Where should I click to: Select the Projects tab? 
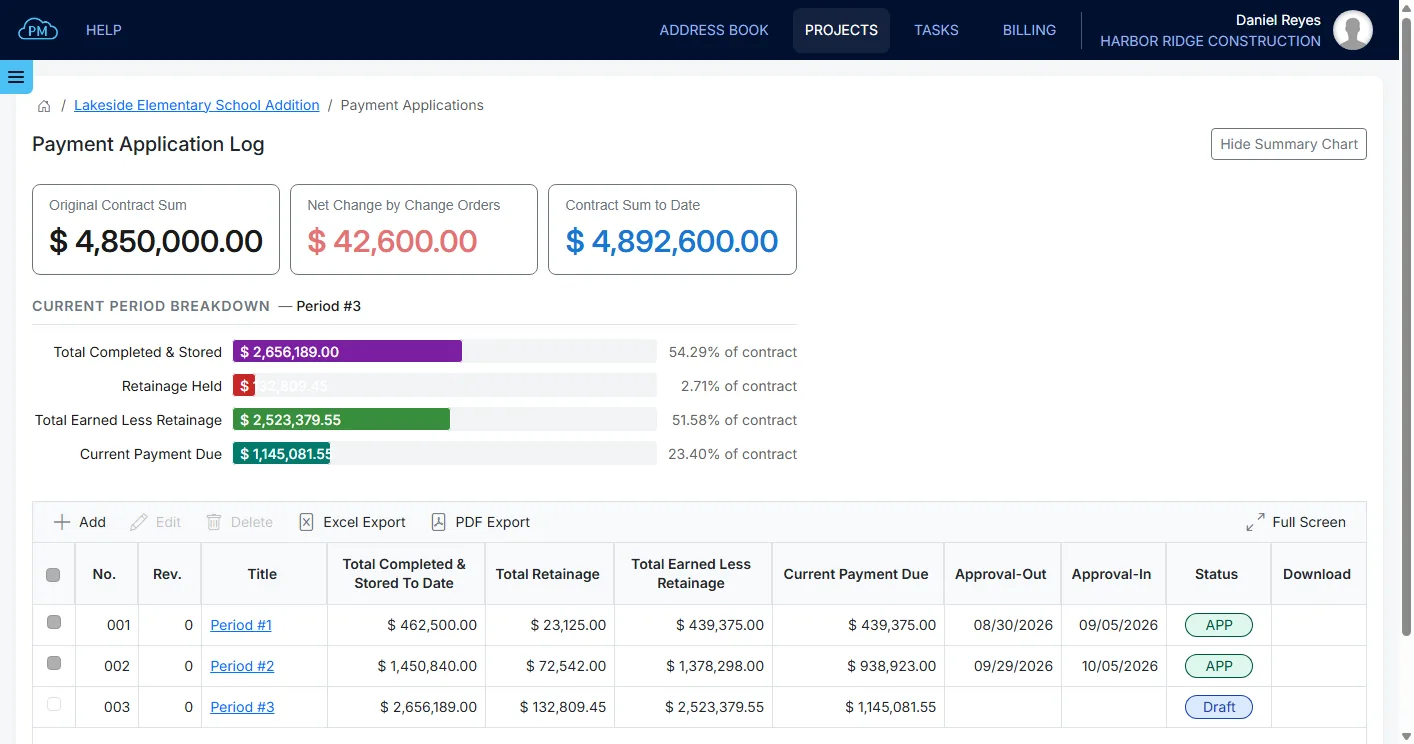[841, 30]
